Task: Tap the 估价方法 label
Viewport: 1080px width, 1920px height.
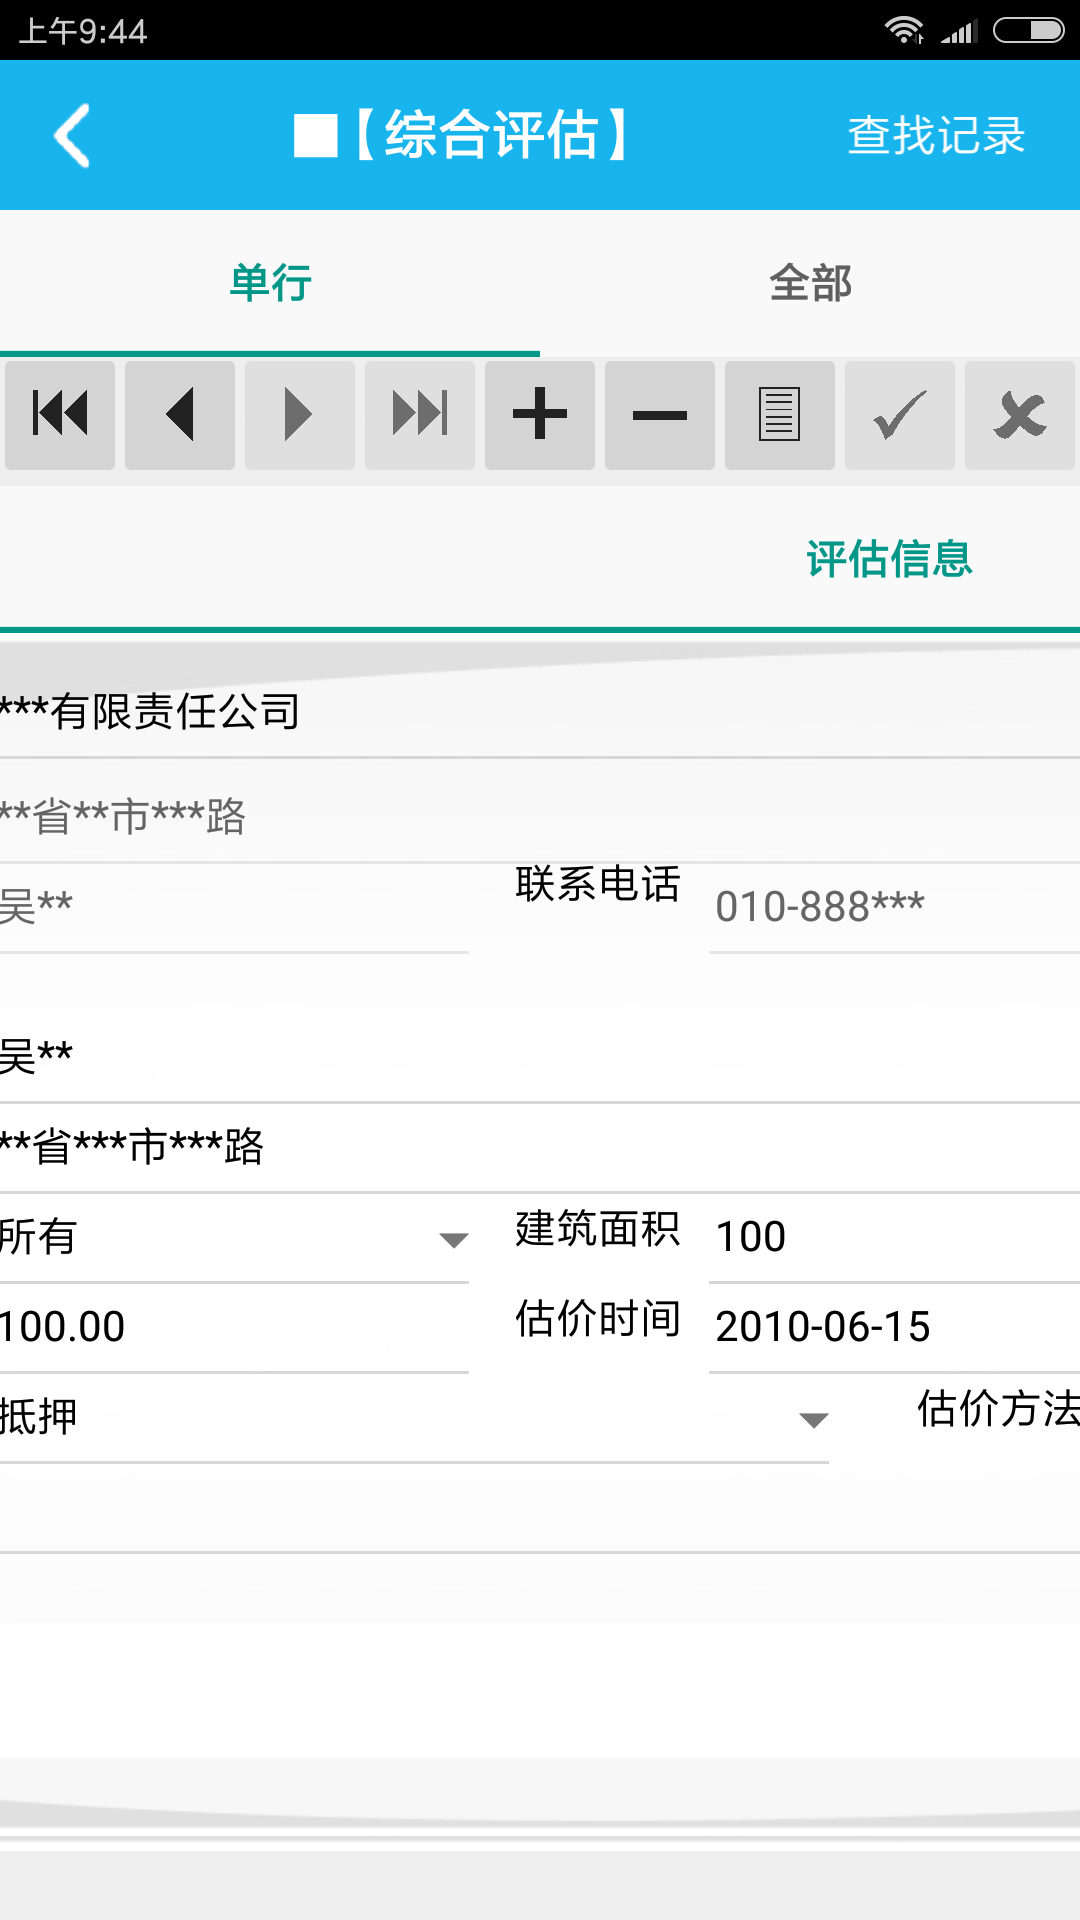Action: [x=998, y=1409]
